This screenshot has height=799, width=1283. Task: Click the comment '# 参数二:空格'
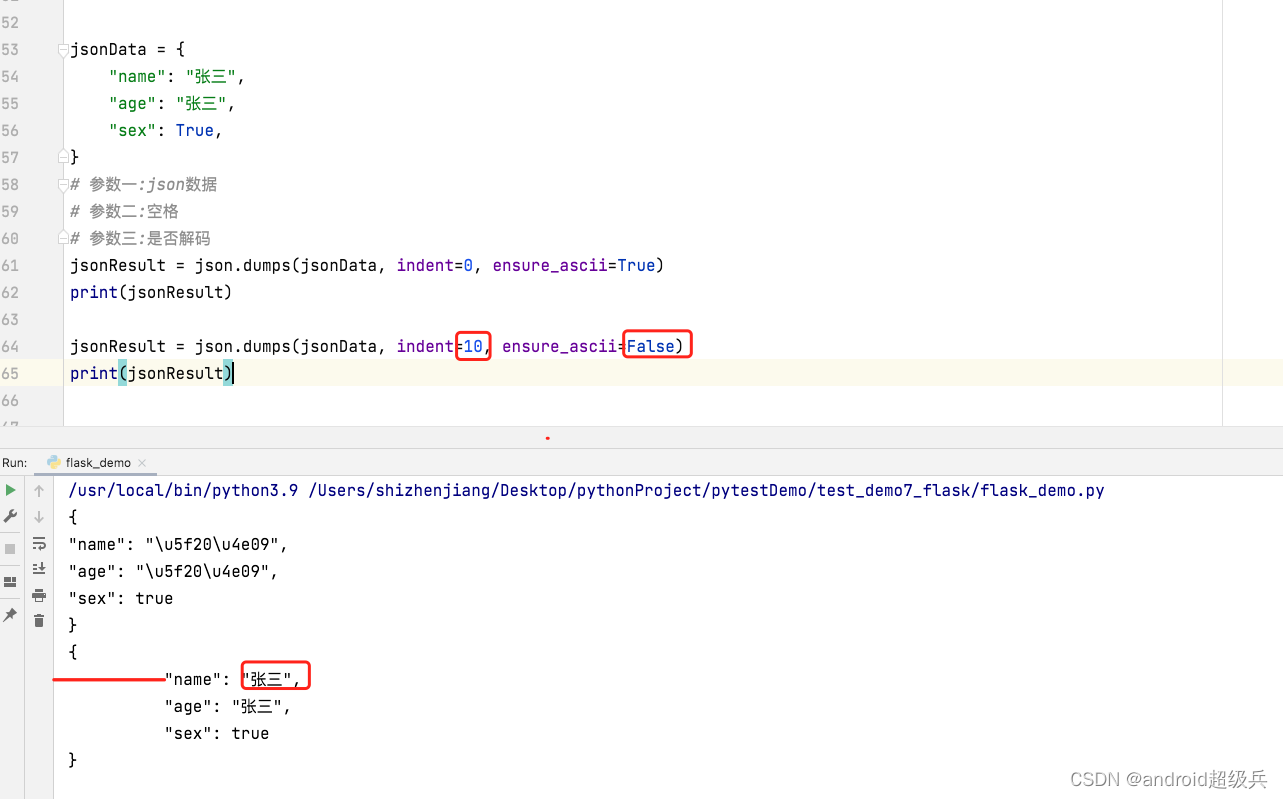pos(125,211)
